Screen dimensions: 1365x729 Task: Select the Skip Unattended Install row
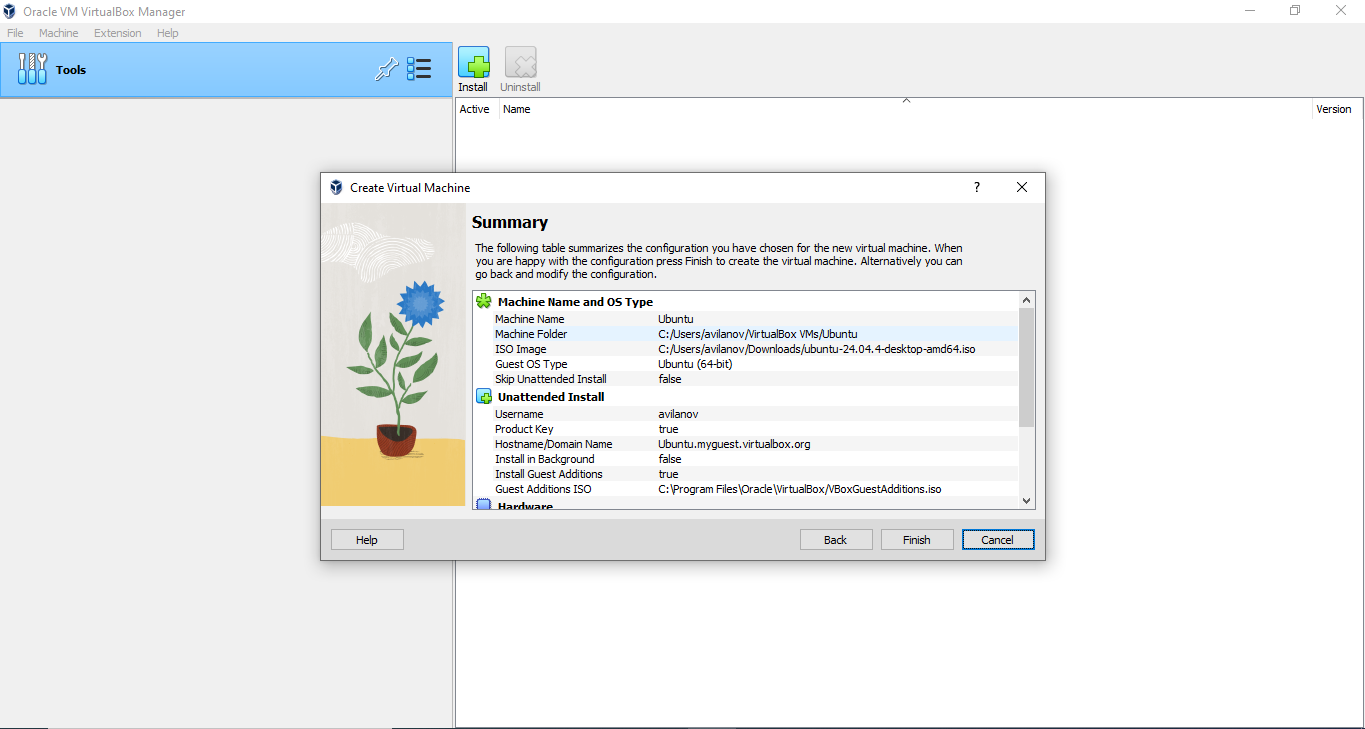click(x=746, y=379)
